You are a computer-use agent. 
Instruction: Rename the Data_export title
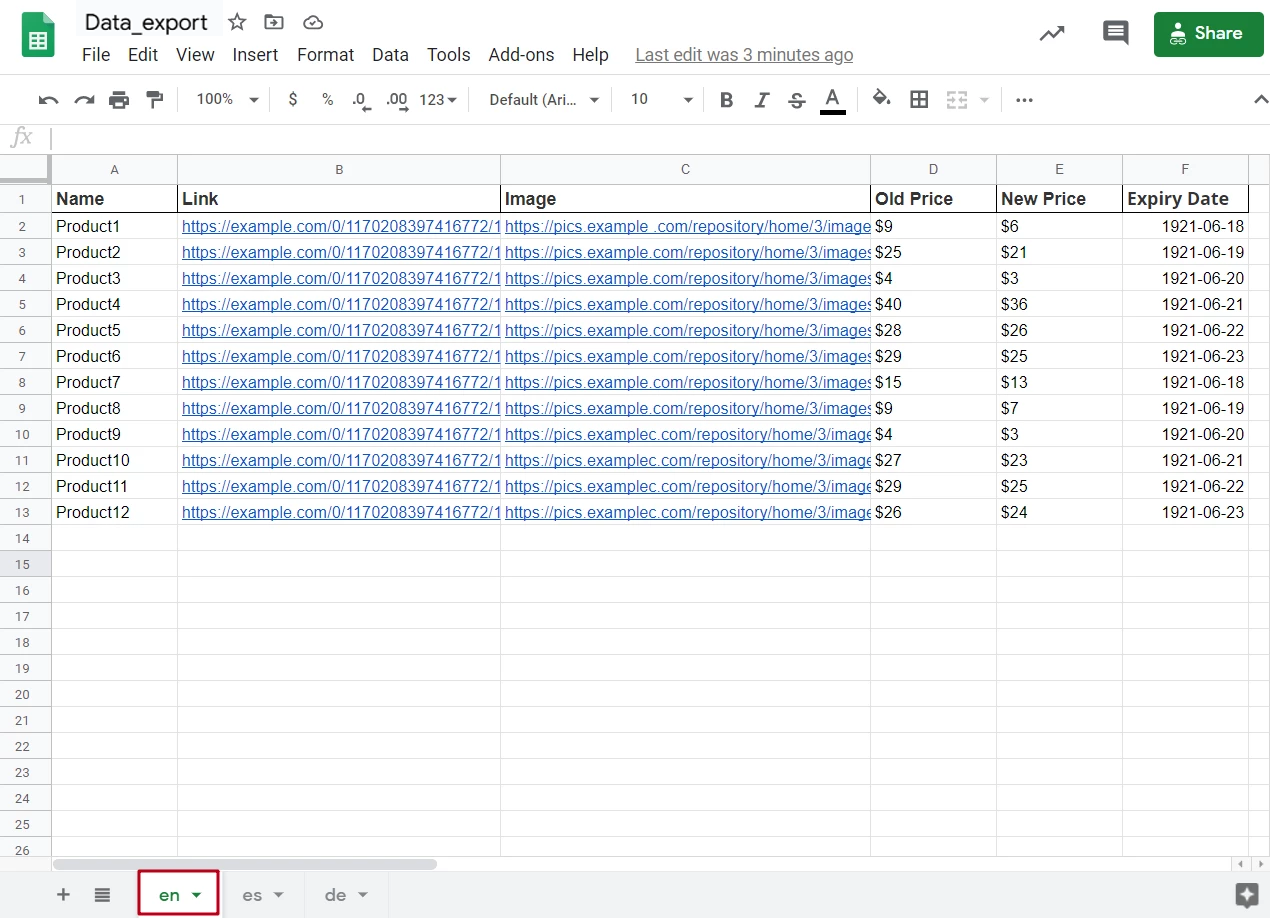tap(146, 22)
